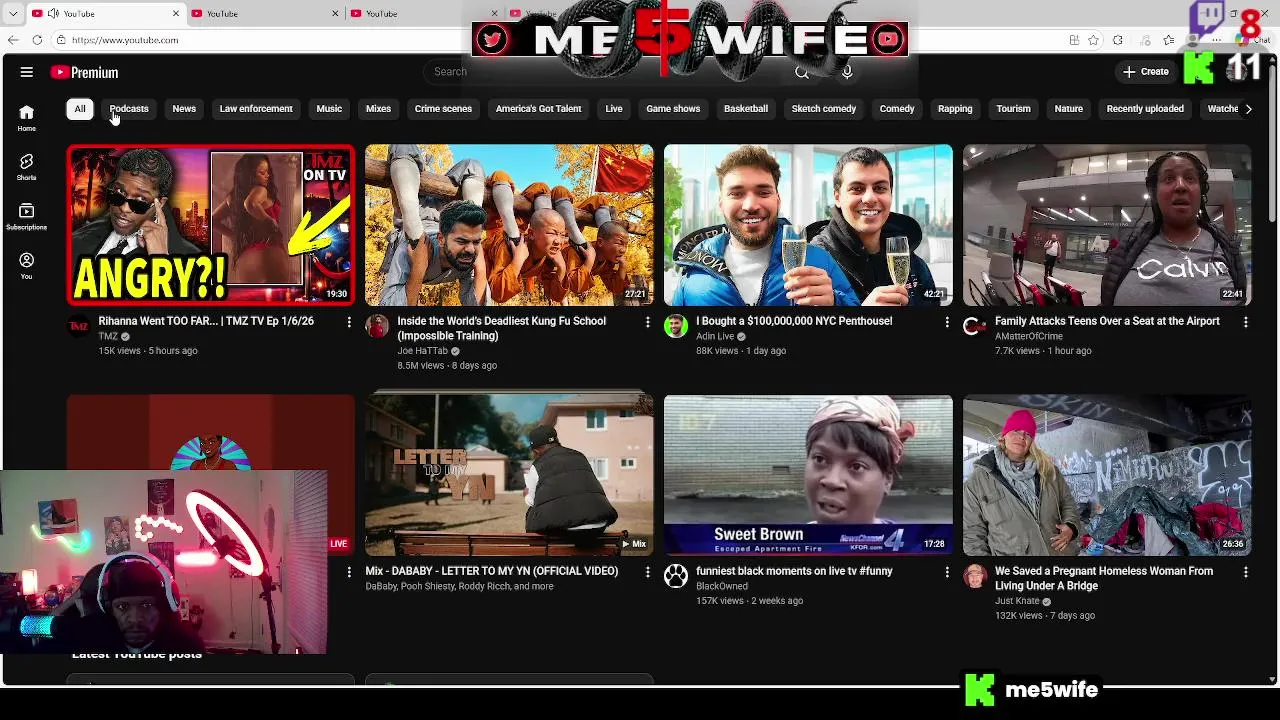Viewport: 1280px width, 720px height.
Task: Click the browser address bar URL
Action: (125, 40)
